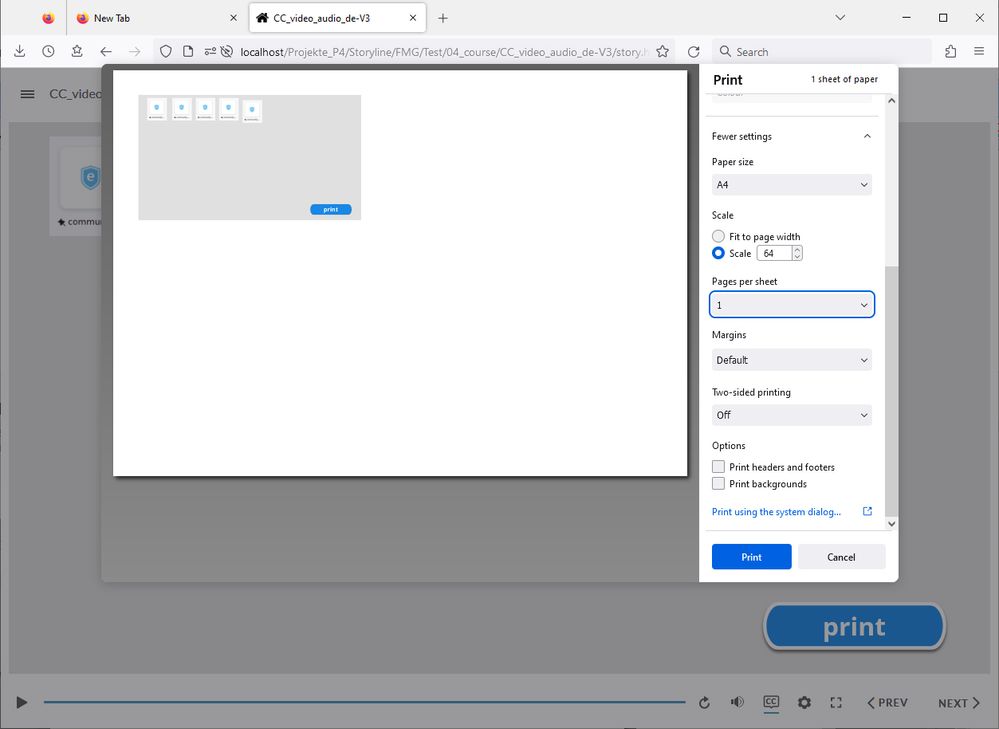Bookmark this page with star icon
Viewport: 999px width, 729px height.
[x=662, y=52]
